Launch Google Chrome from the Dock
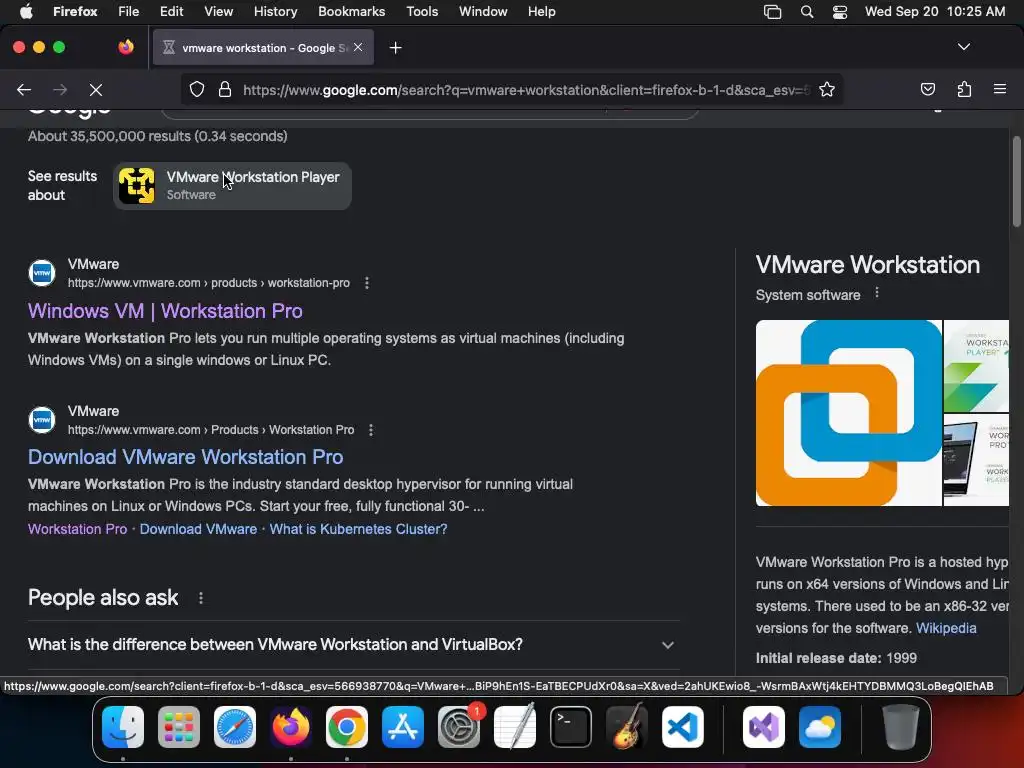The width and height of the screenshot is (1024, 768). [347, 727]
